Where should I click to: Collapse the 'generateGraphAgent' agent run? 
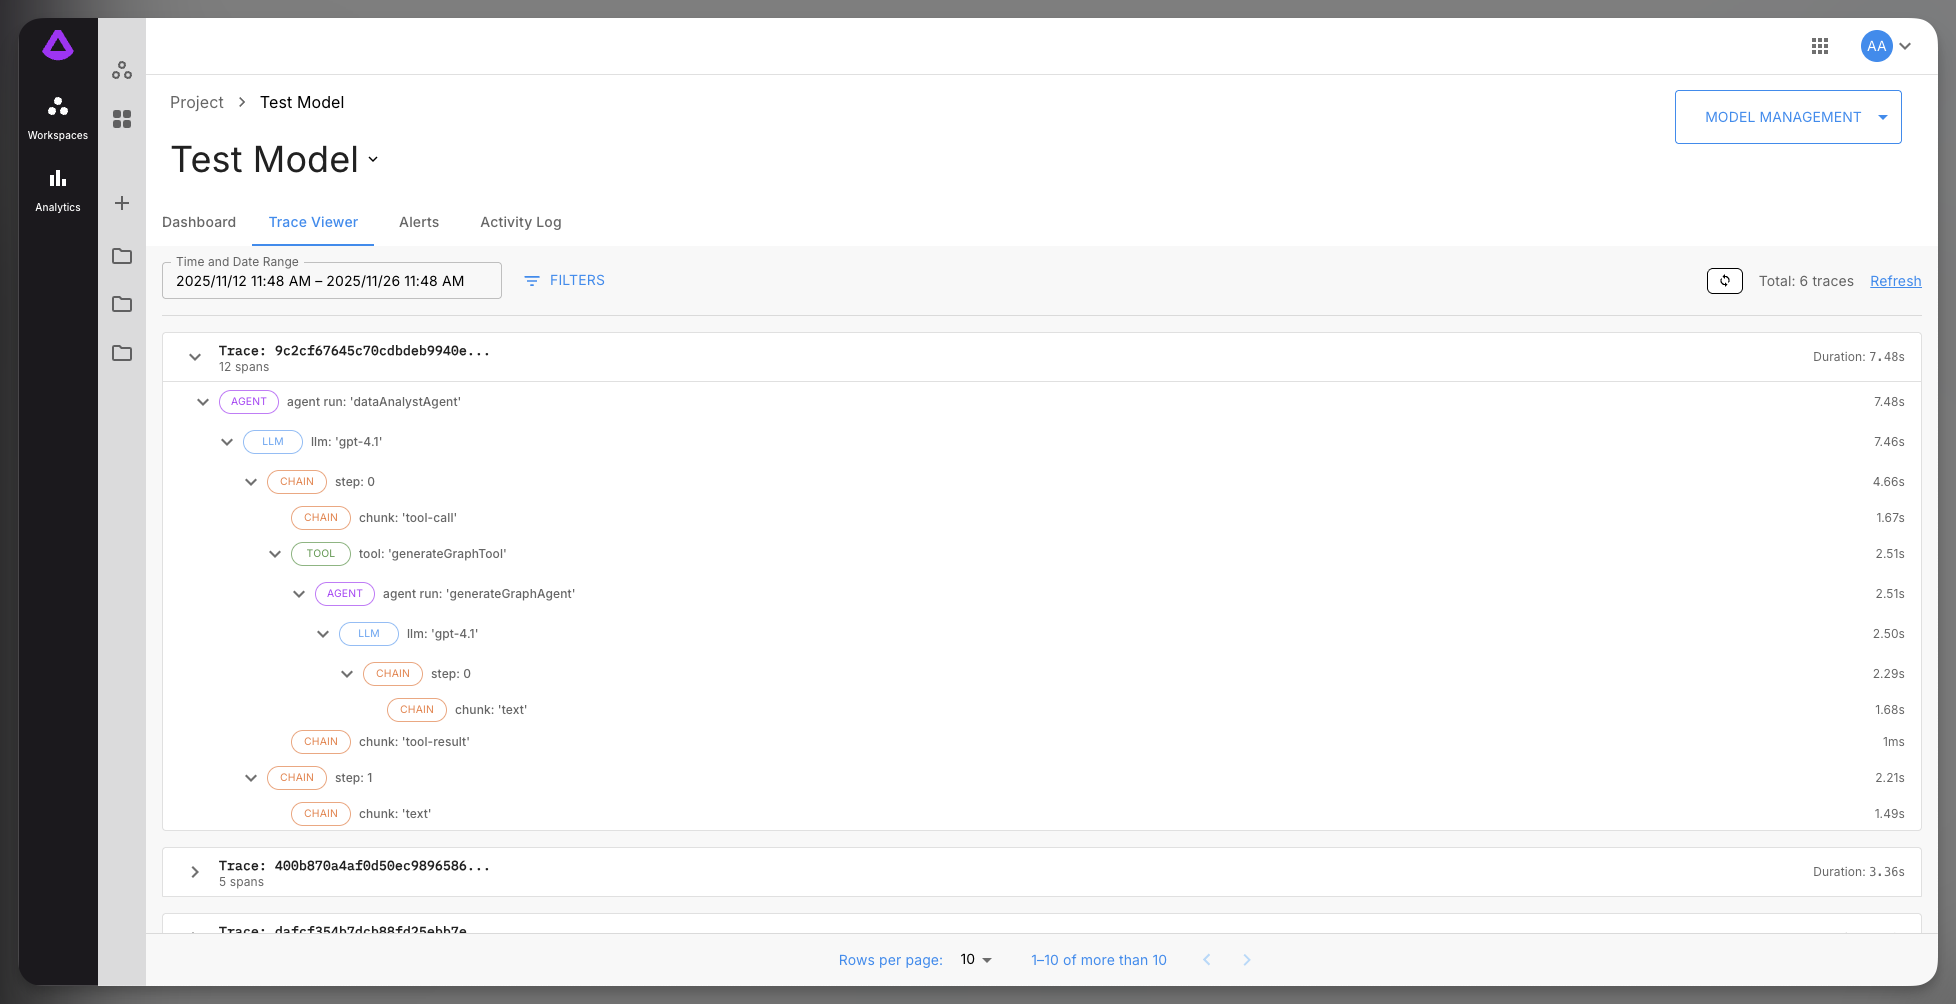point(299,594)
